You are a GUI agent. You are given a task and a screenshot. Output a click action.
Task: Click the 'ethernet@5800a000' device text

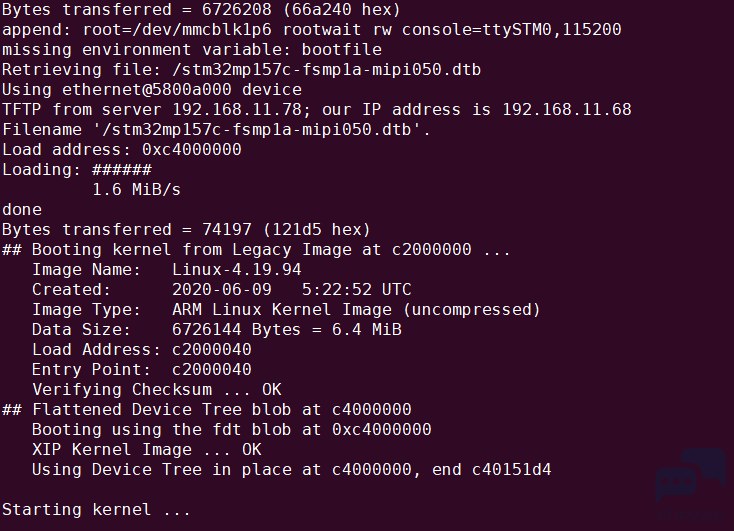coord(147,89)
